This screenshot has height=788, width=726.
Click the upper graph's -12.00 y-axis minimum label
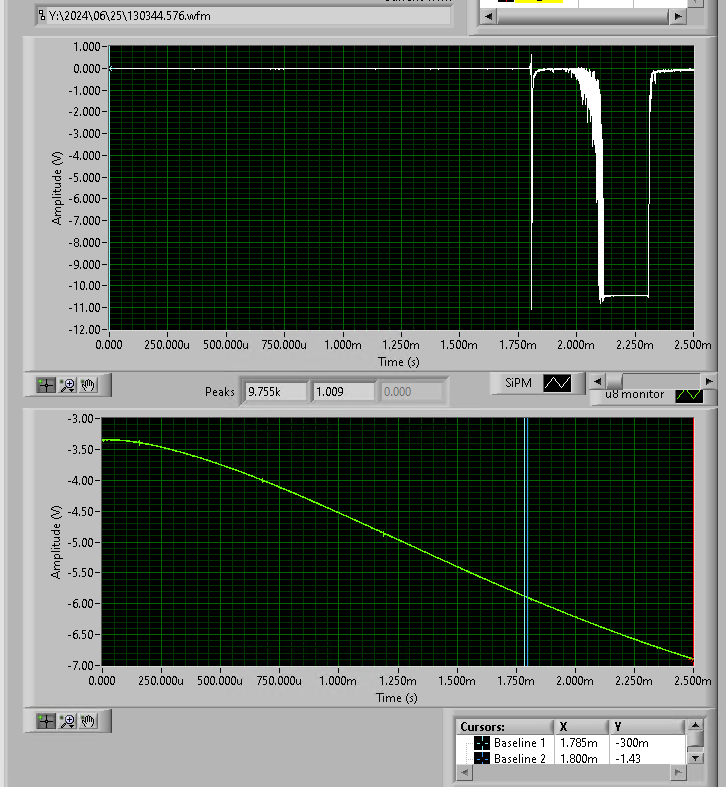tap(84, 330)
